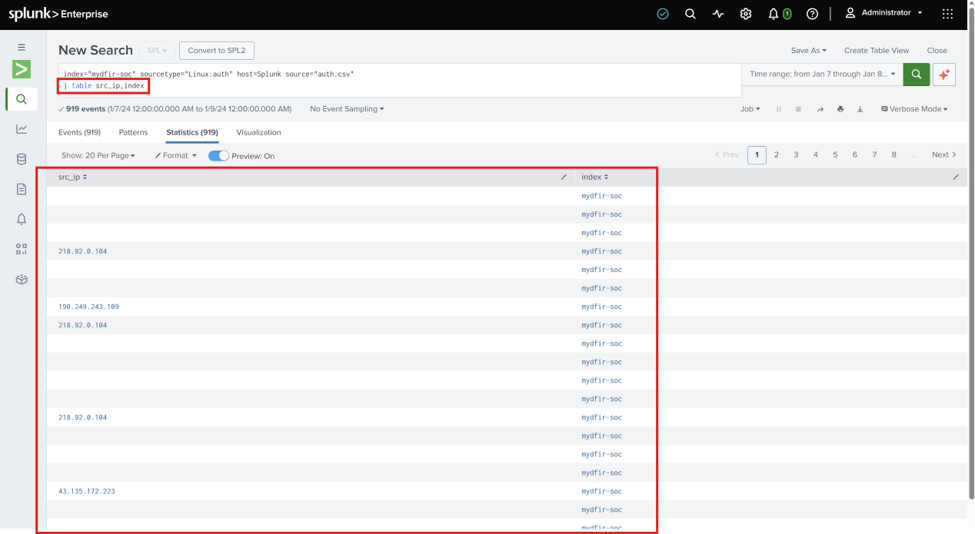This screenshot has width=975, height=534.
Task: Click Convert to SPL2 button
Action: [216, 50]
